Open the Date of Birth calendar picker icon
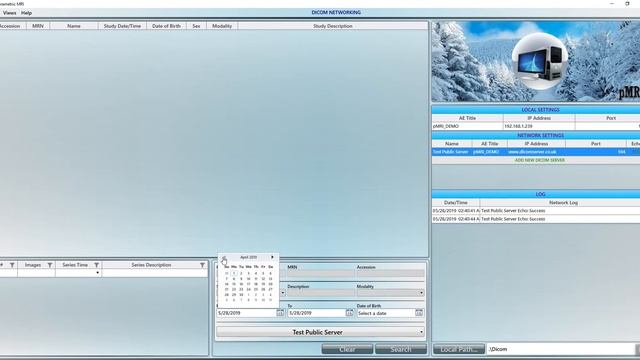This screenshot has width=640, height=360. [419, 313]
